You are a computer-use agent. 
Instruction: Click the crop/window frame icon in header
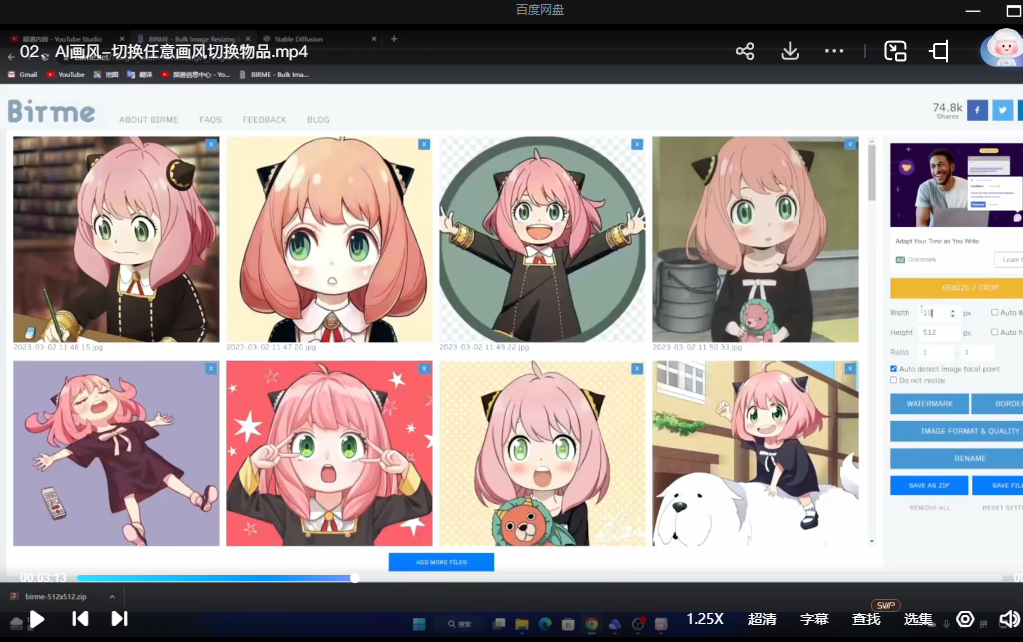[939, 51]
